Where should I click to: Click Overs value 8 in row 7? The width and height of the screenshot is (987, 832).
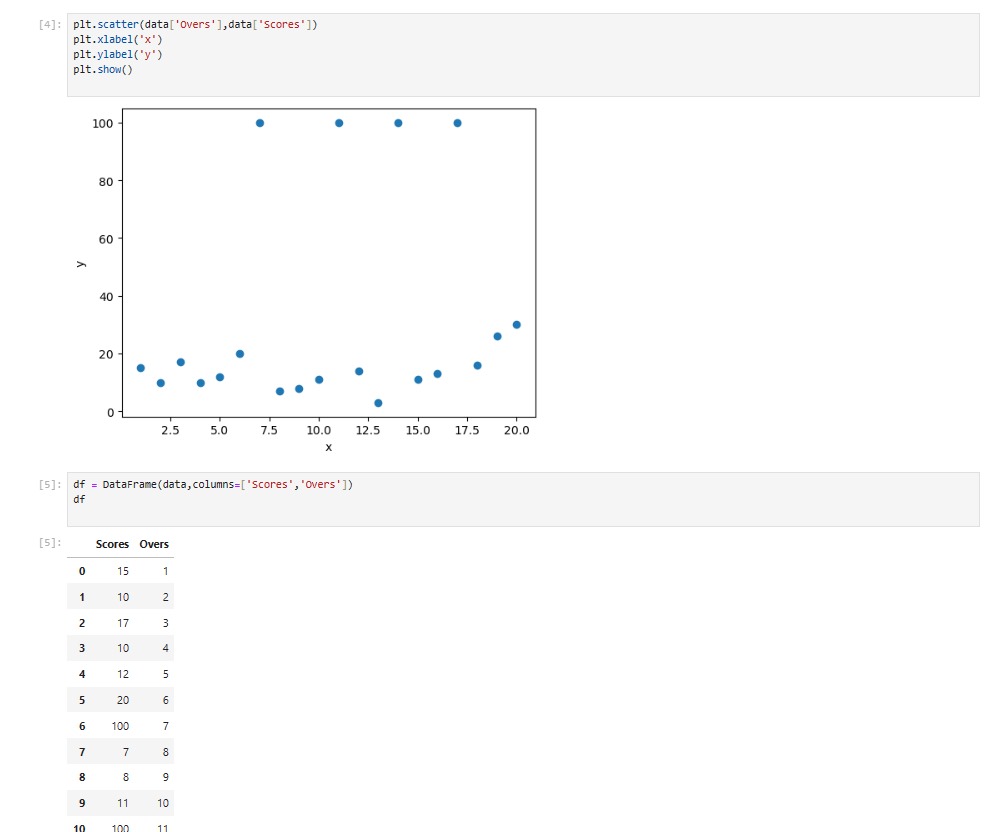tap(166, 752)
